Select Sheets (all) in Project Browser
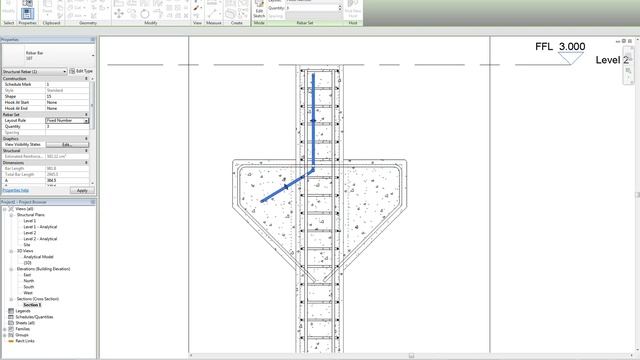The image size is (640, 360). point(25,323)
